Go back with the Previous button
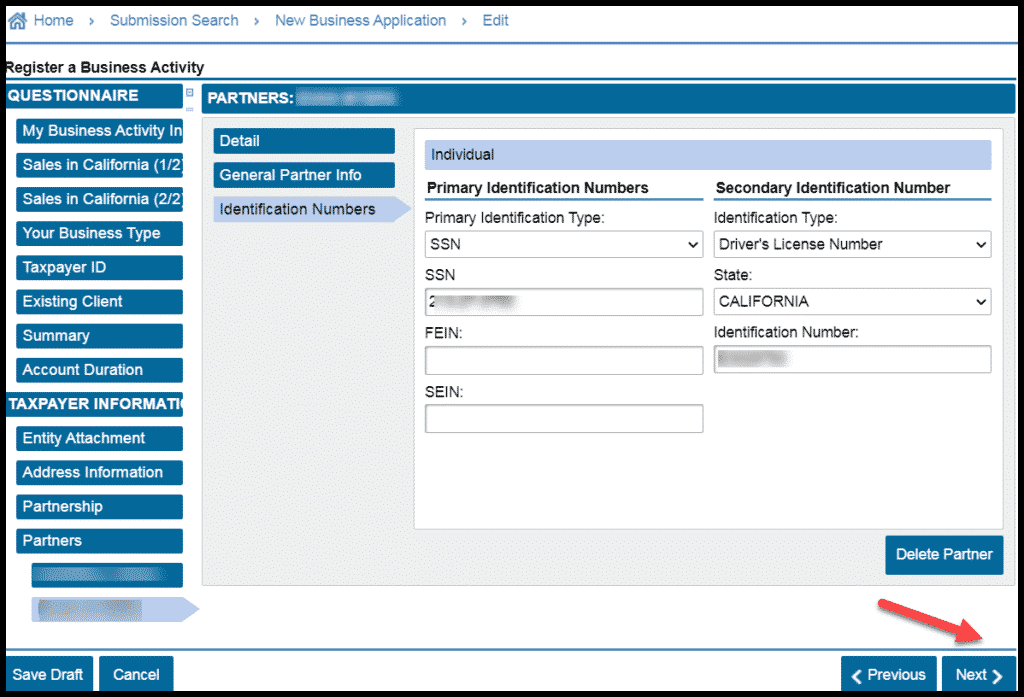 click(x=889, y=675)
